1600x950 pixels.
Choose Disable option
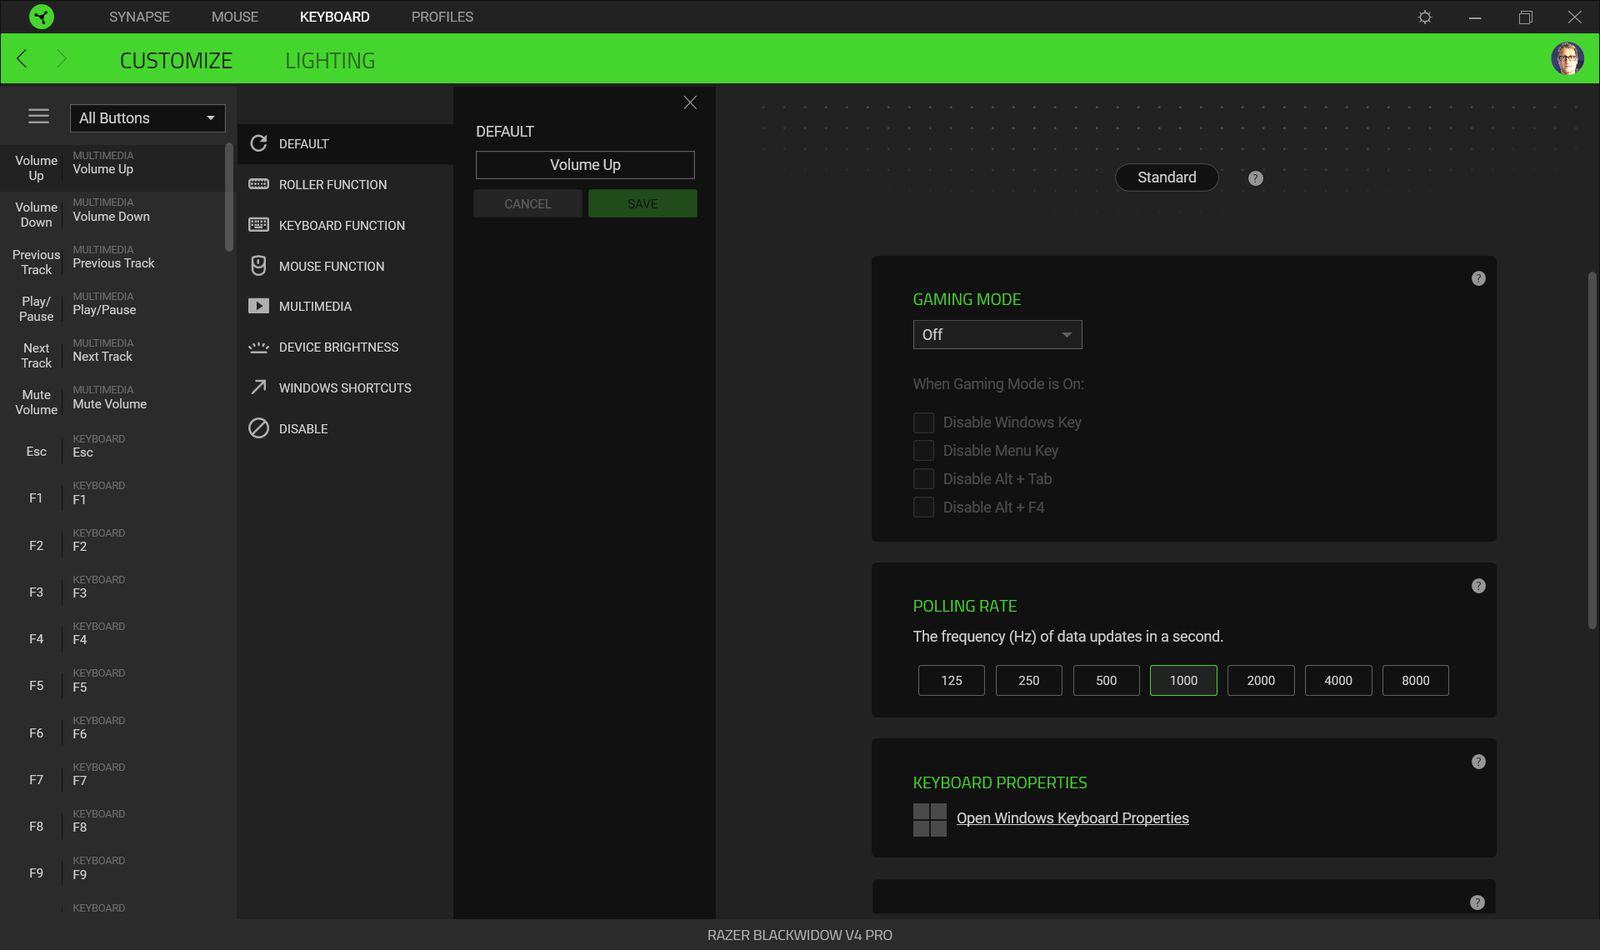coord(345,428)
